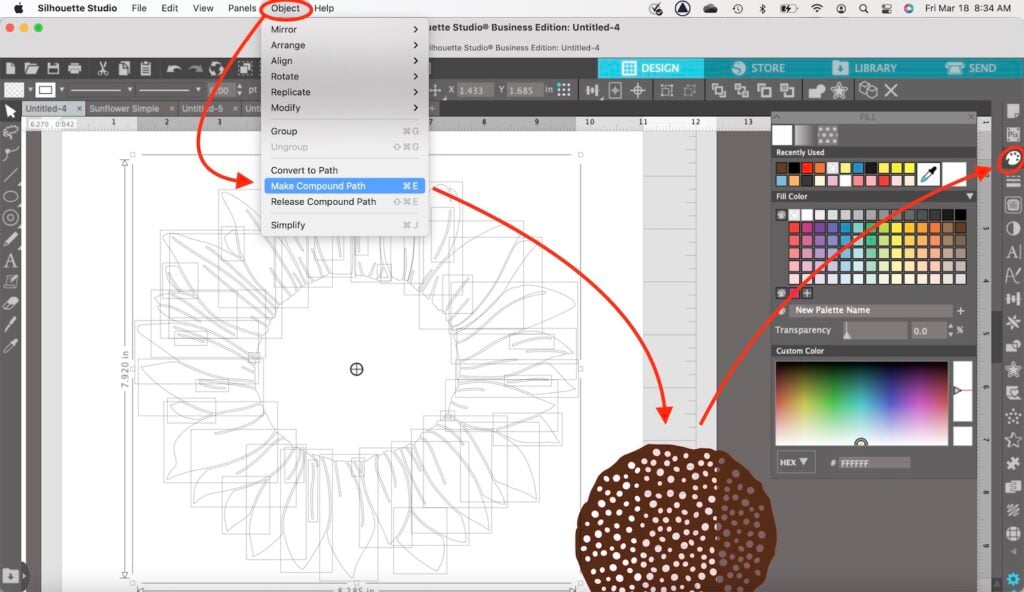Click the Align icon in the top toolbar
The image size is (1024, 592).
pos(592,90)
